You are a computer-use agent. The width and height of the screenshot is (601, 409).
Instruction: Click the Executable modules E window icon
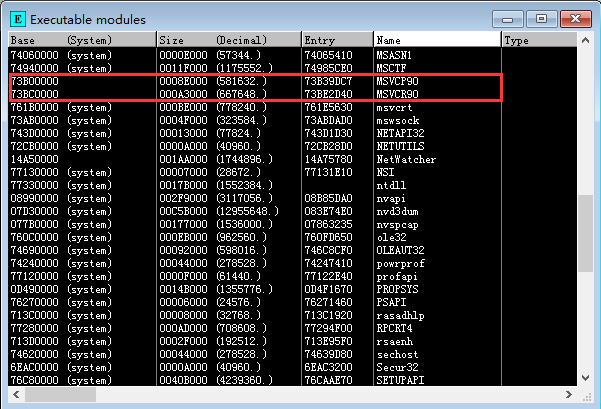(x=18, y=19)
